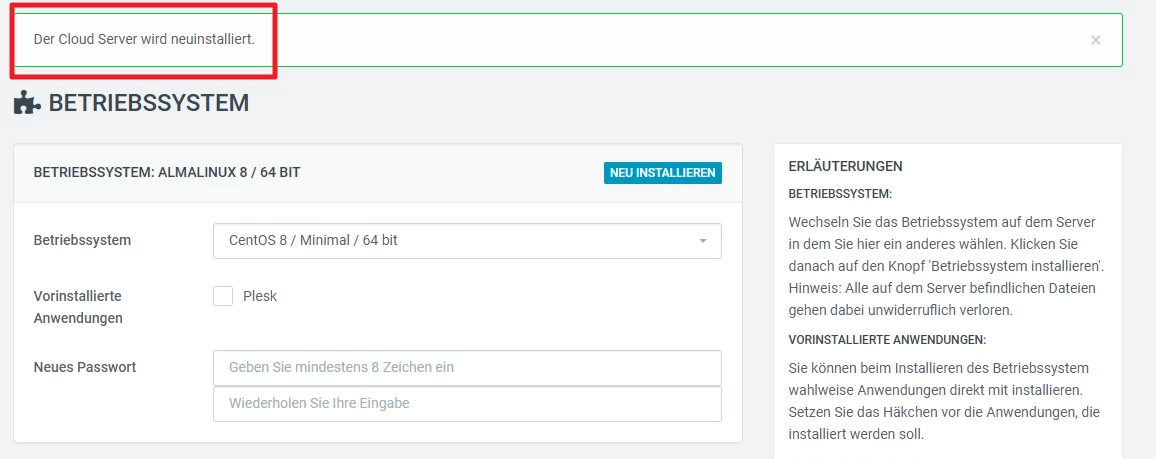Click the paragraph starting 'Wechseln Sie das Betriebssystem'
This screenshot has height=459, width=1156.
(x=946, y=266)
